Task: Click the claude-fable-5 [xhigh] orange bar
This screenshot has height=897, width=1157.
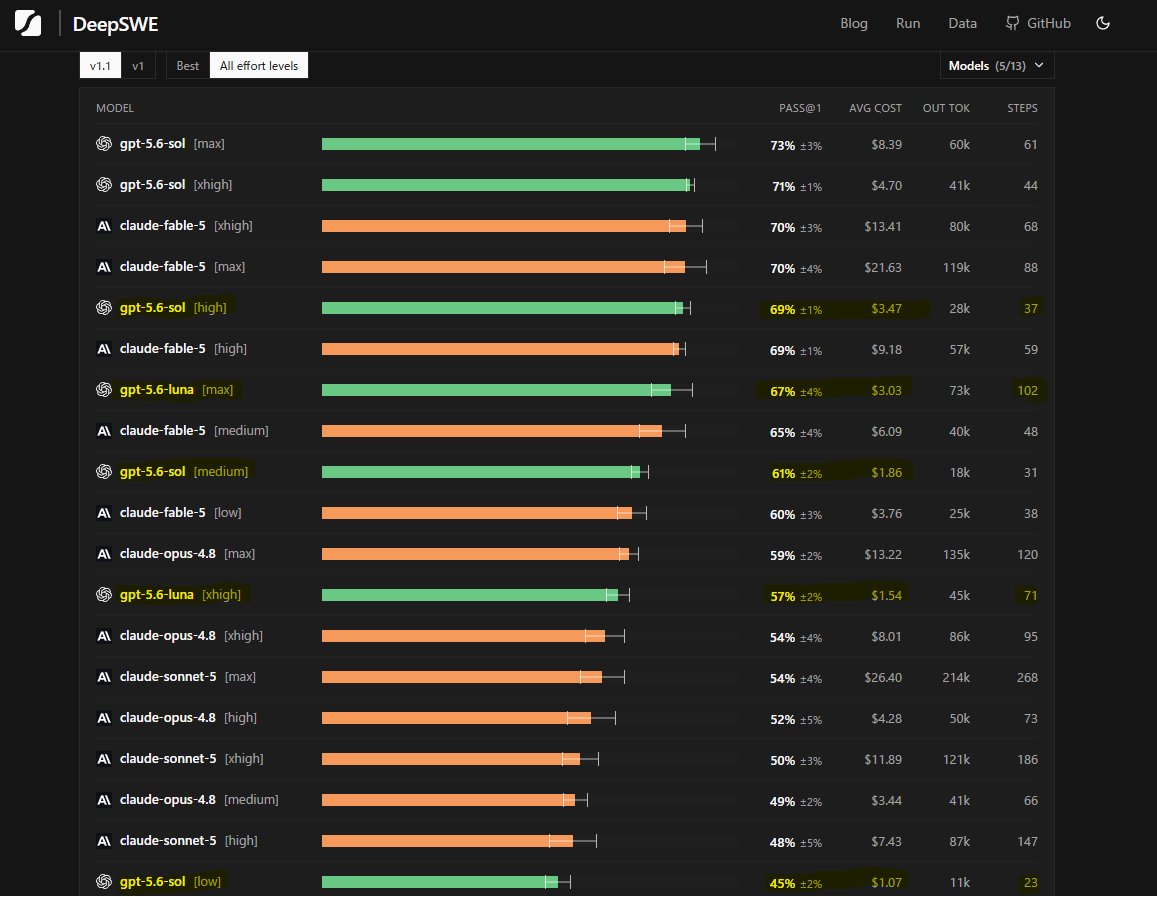Action: pos(504,226)
